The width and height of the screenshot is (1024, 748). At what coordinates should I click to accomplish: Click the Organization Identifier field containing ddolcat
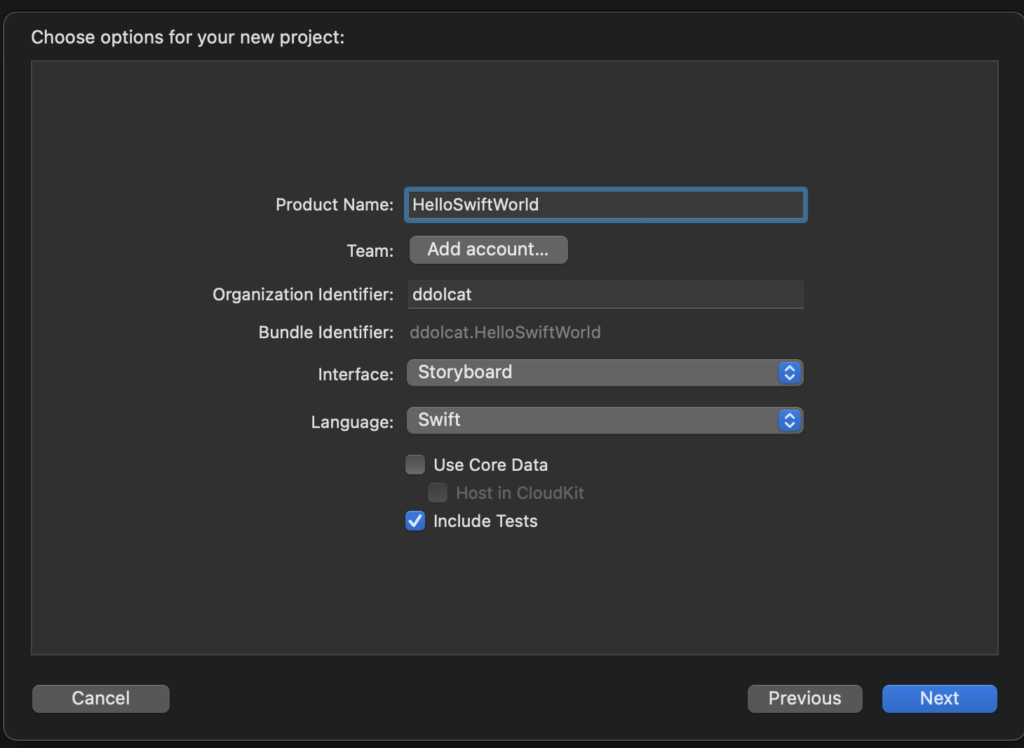coord(605,295)
